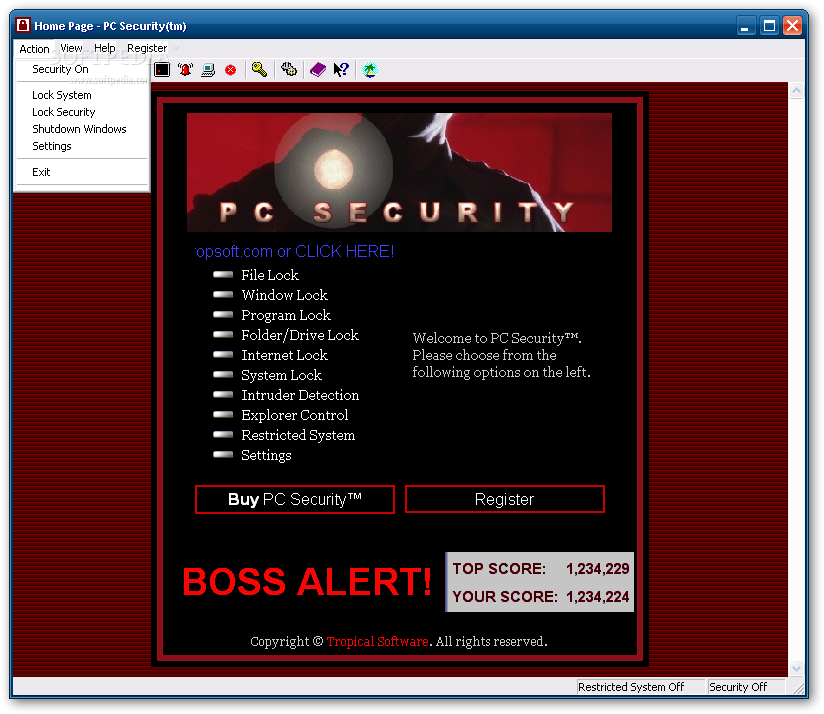Open Program Lock option
This screenshot has height=714, width=824.
pyautogui.click(x=286, y=315)
